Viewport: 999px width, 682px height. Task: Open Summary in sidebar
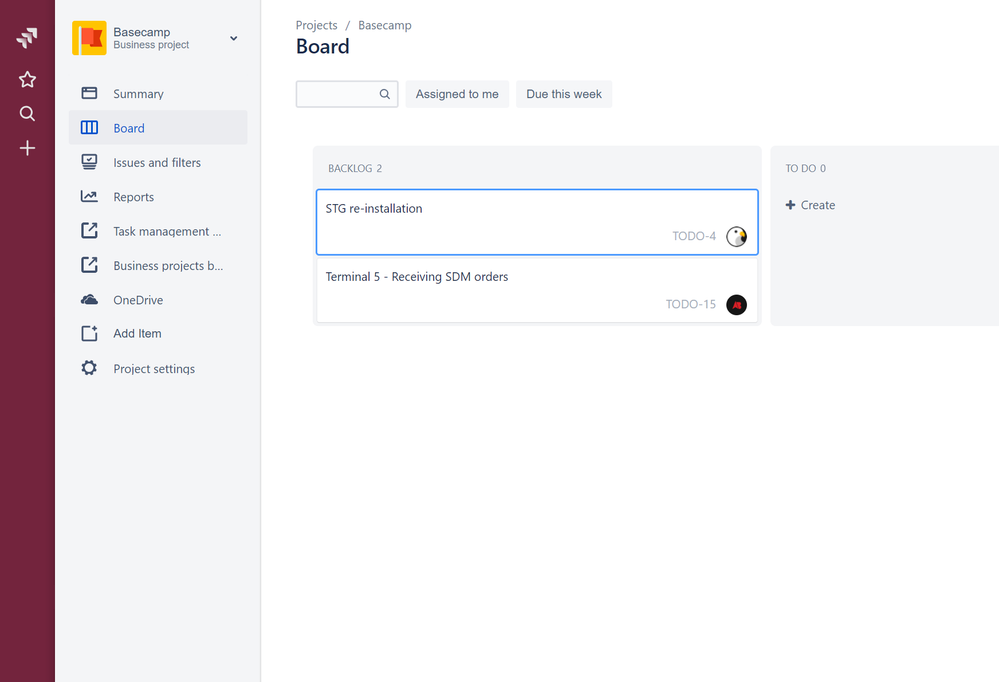pyautogui.click(x=158, y=93)
